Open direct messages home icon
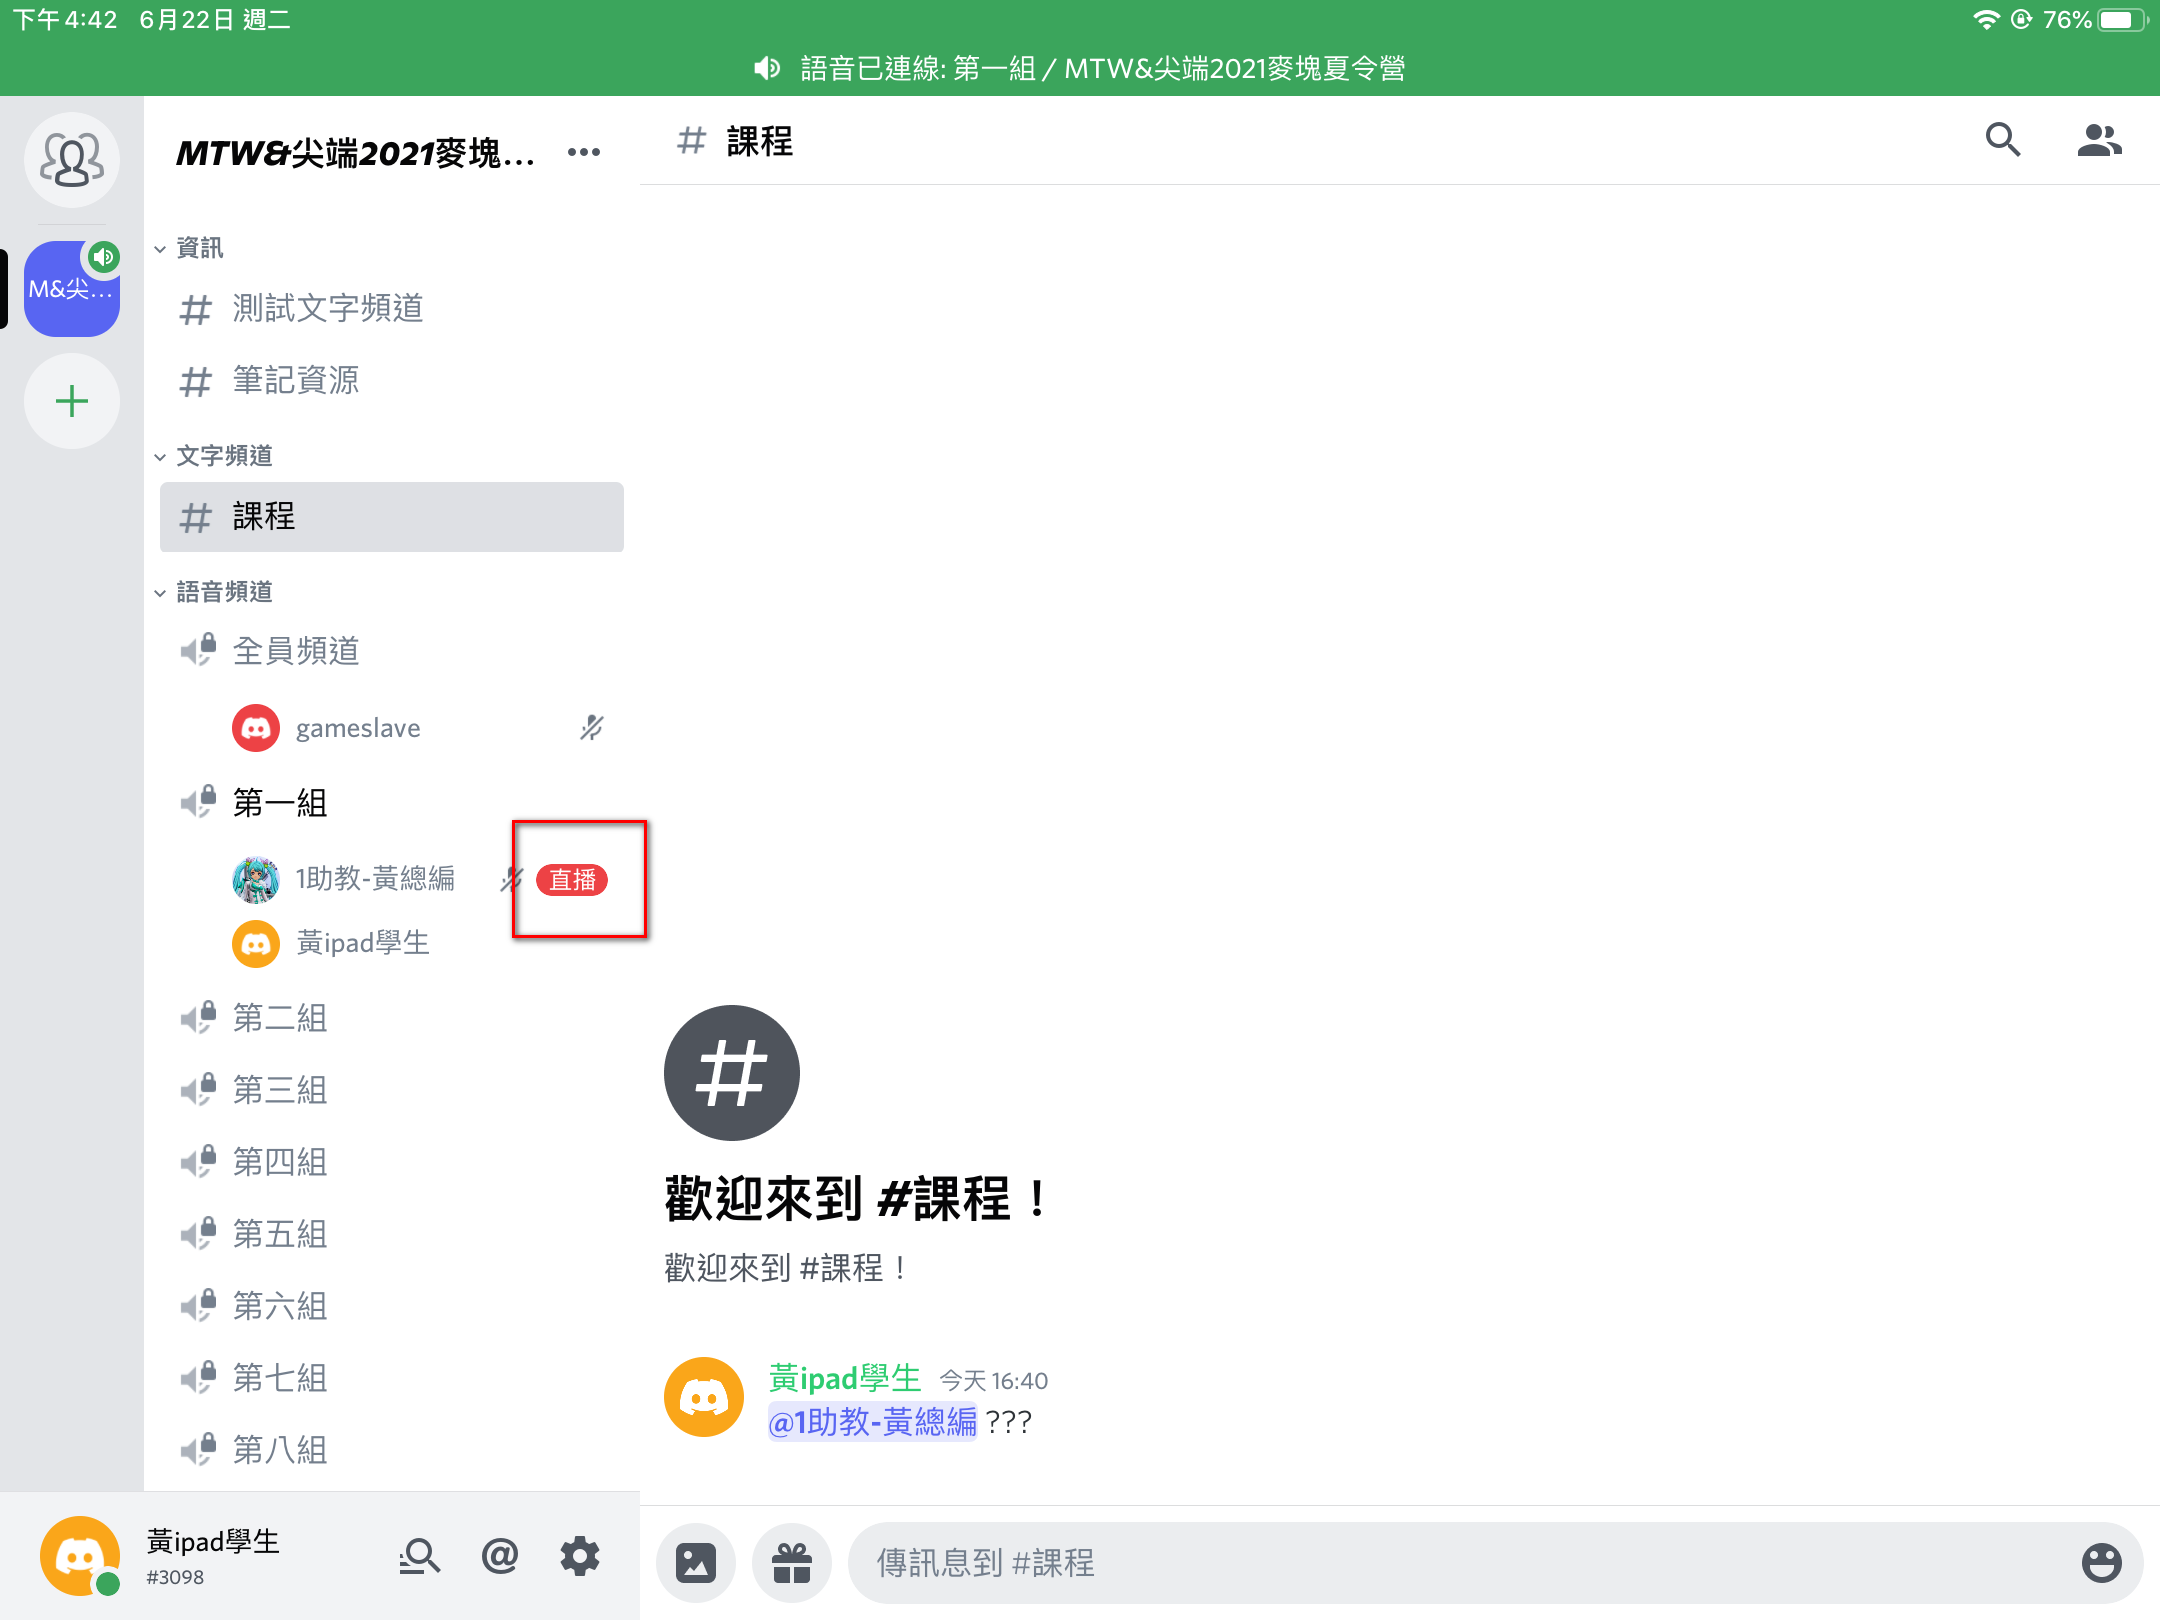Screen dimensions: 2160x1620 (x=72, y=160)
